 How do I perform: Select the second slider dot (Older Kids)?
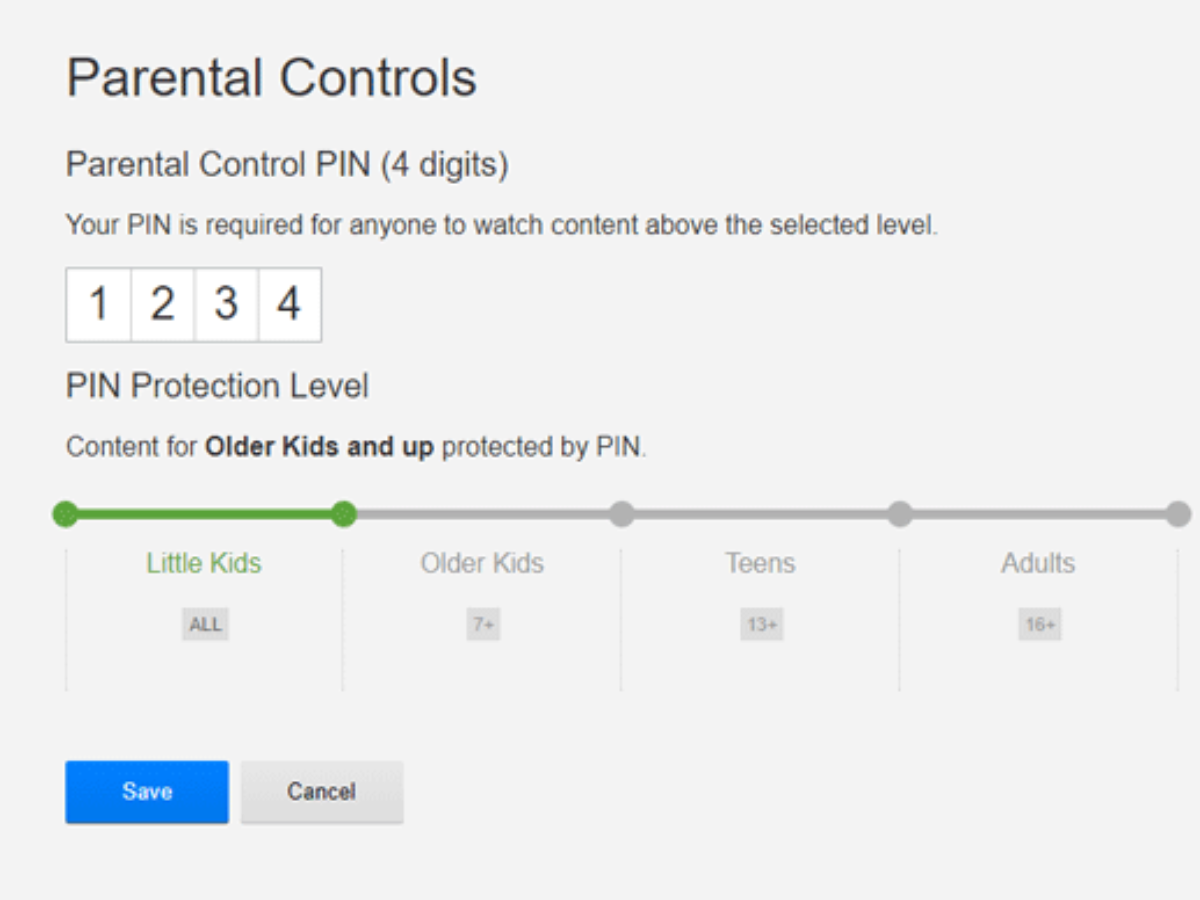pos(344,514)
